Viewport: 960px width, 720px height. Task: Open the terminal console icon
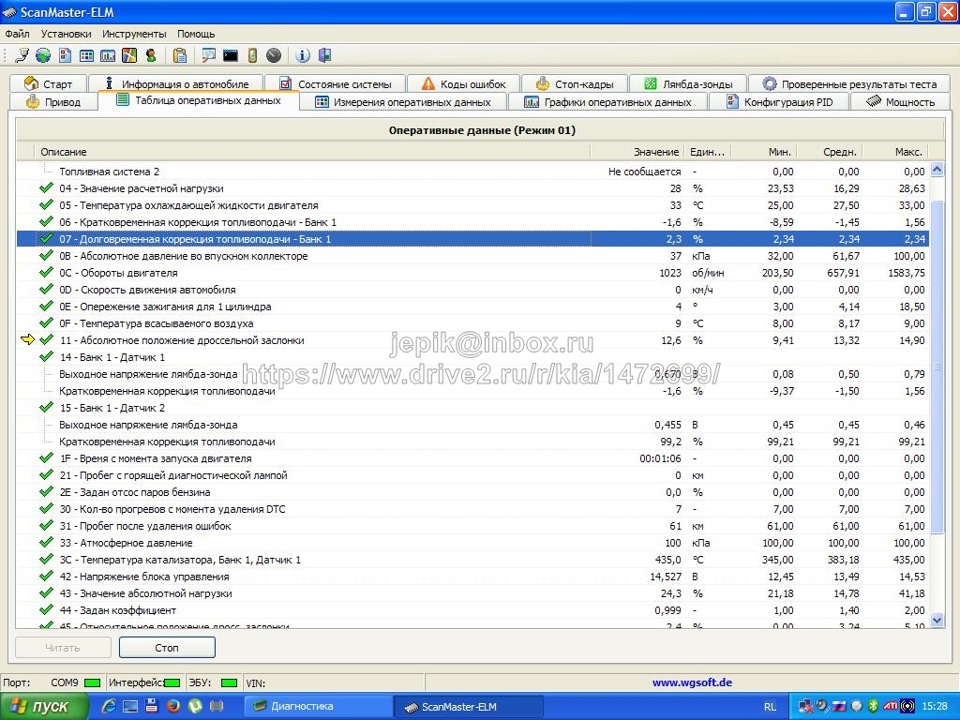[228, 55]
